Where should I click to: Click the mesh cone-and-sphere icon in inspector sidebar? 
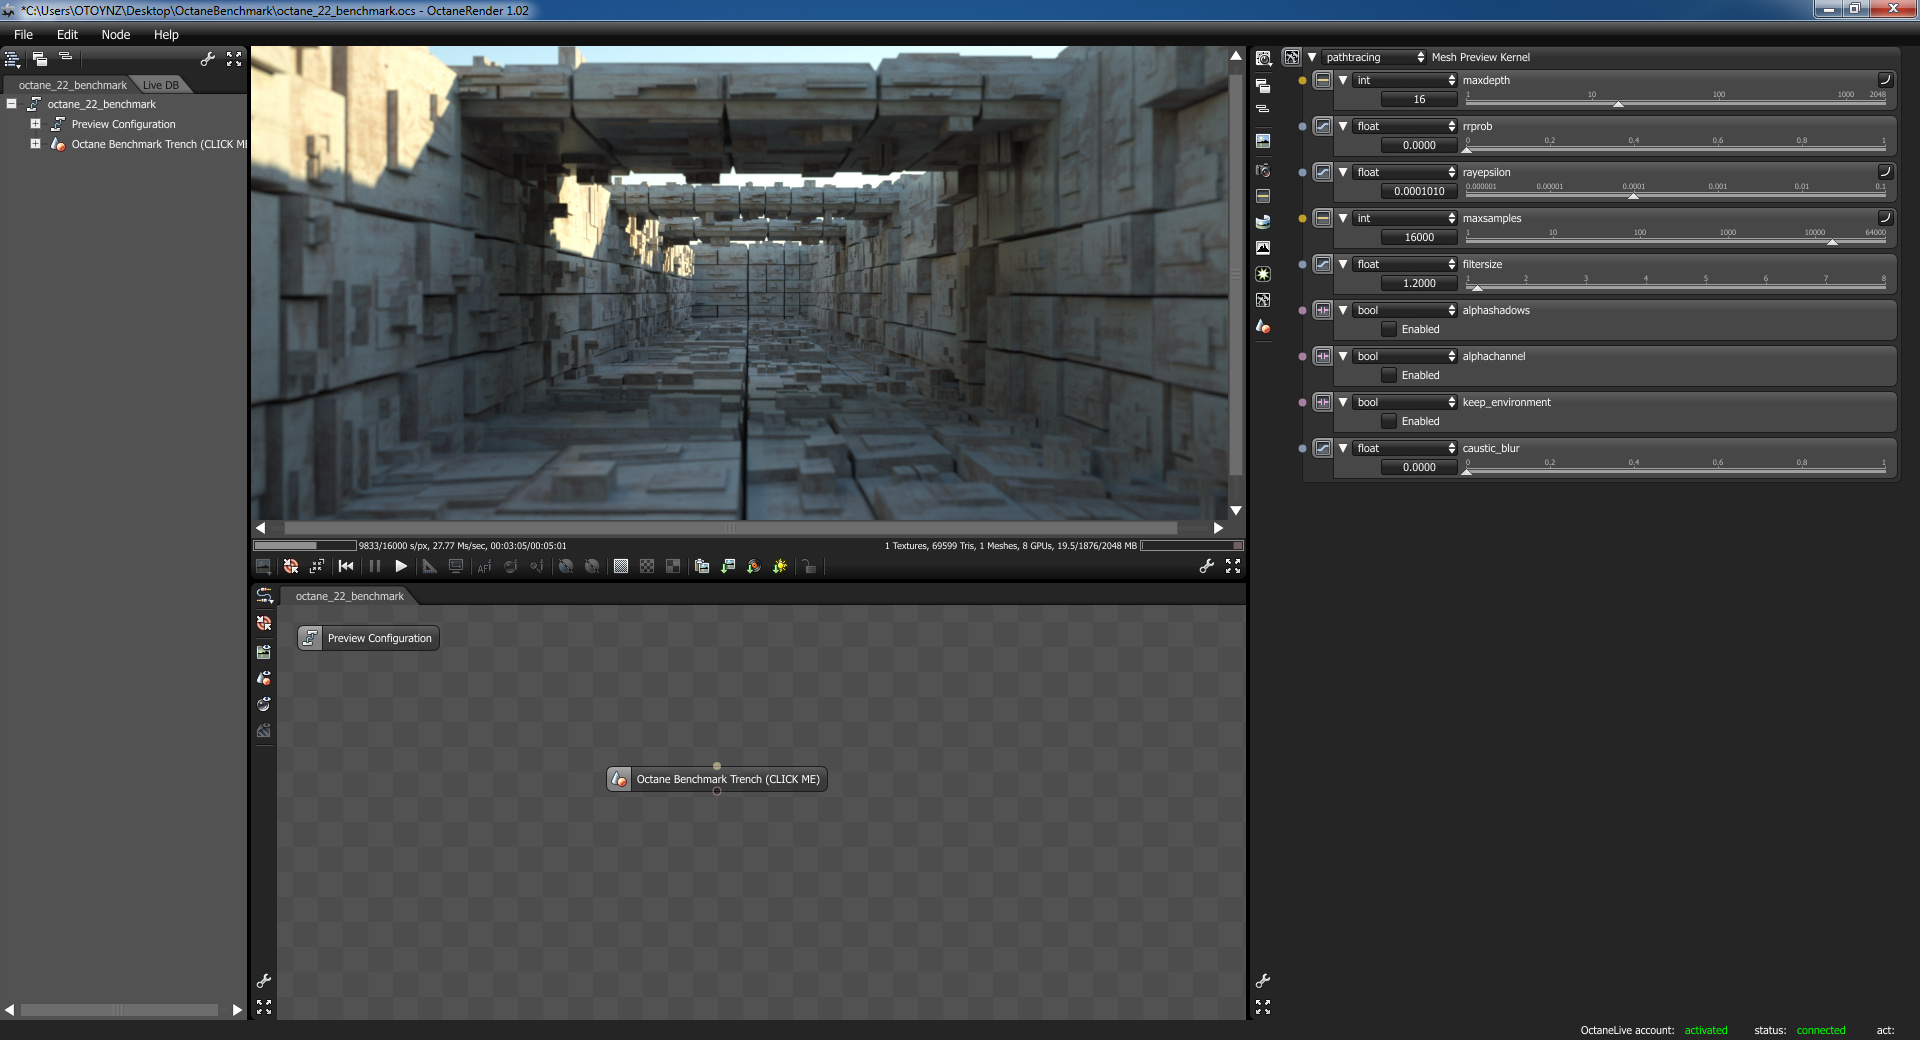point(1263,326)
